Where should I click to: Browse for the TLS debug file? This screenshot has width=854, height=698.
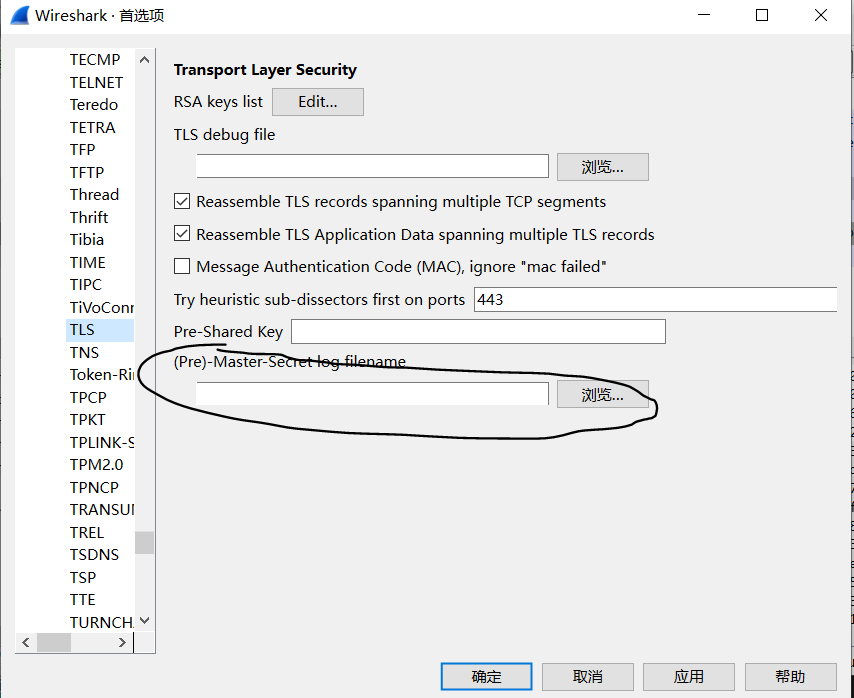(602, 167)
